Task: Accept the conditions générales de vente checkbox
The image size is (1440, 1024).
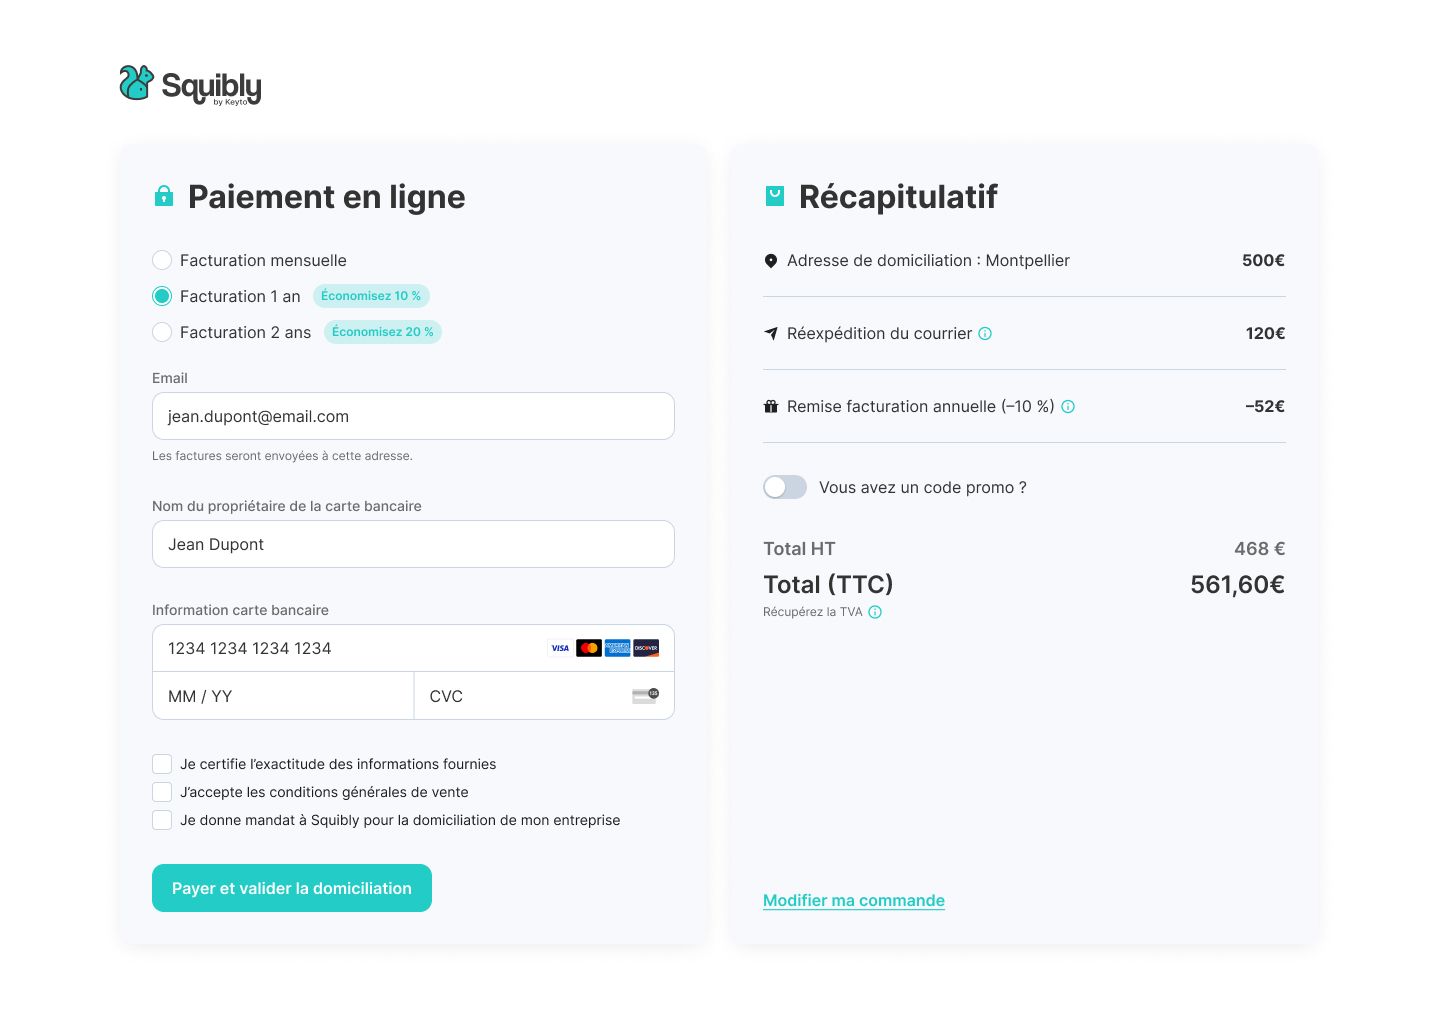Action: click(162, 792)
